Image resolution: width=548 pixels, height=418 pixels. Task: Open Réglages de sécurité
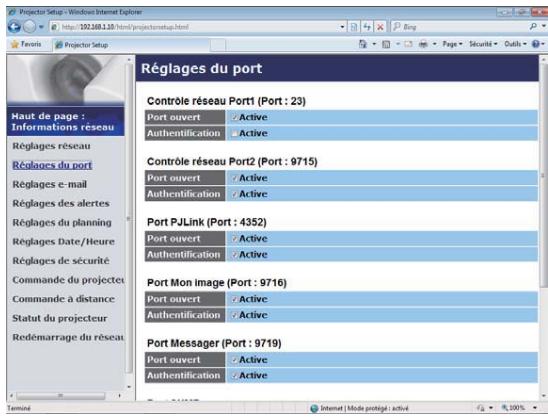click(x=61, y=261)
